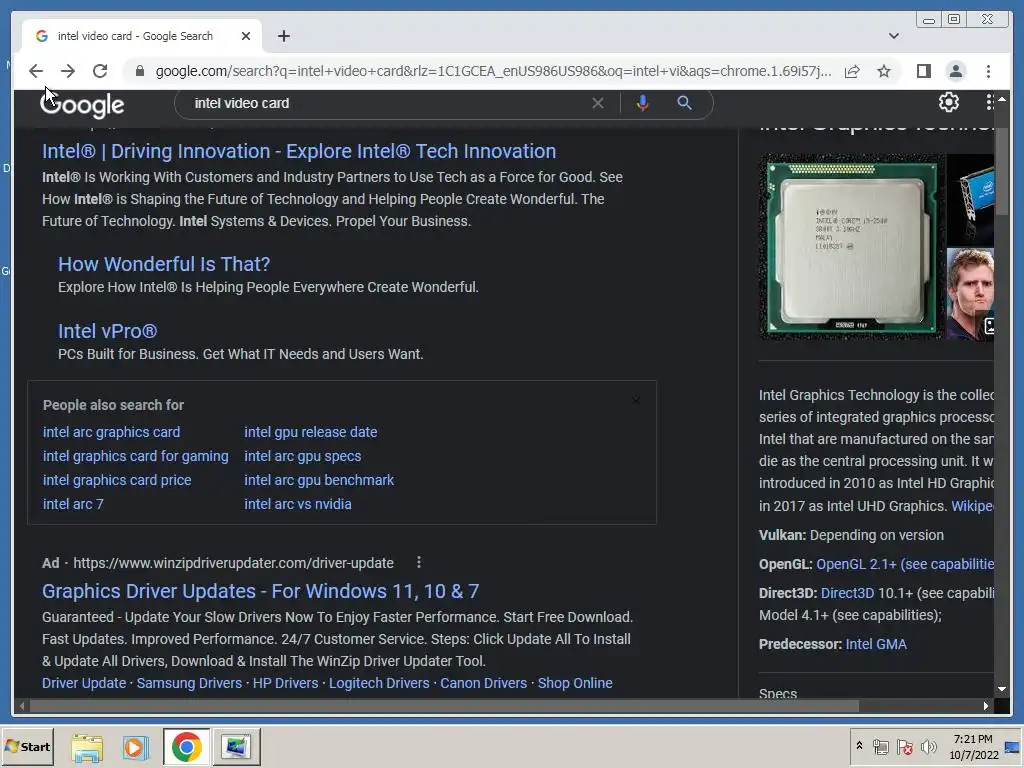This screenshot has height=768, width=1024.
Task: Open the man's face image thumbnail
Action: pos(970,293)
